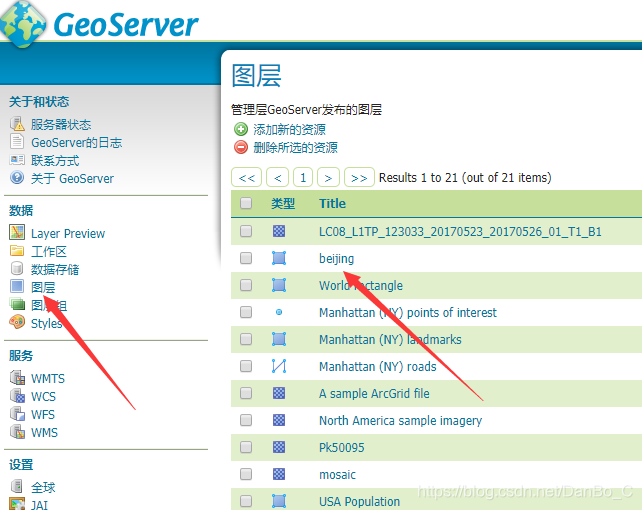Go to previous page with < button
642x510 pixels.
[x=278, y=177]
